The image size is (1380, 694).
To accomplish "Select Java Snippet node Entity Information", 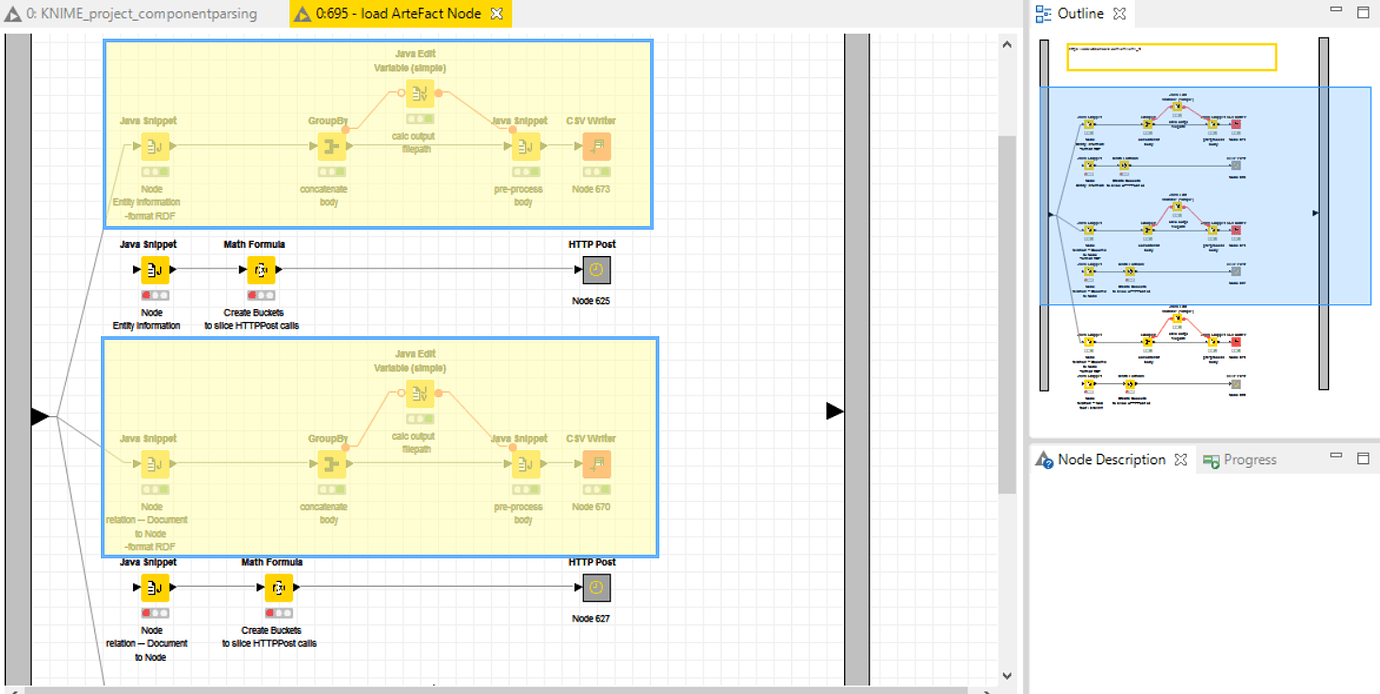I will 155,270.
